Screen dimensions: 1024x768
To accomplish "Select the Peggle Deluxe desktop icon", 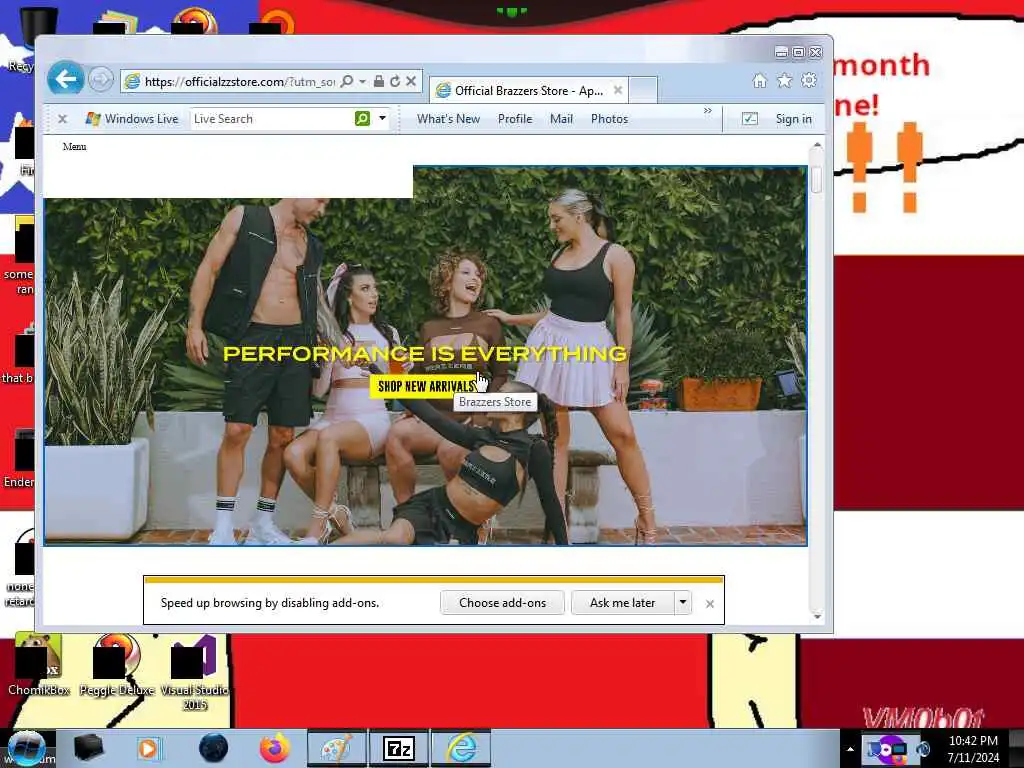I will pyautogui.click(x=117, y=665).
